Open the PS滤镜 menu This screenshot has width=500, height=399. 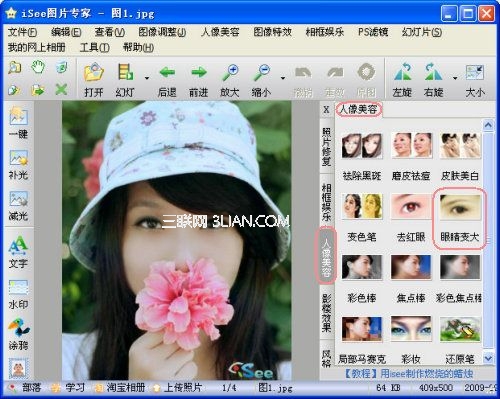coord(373,32)
